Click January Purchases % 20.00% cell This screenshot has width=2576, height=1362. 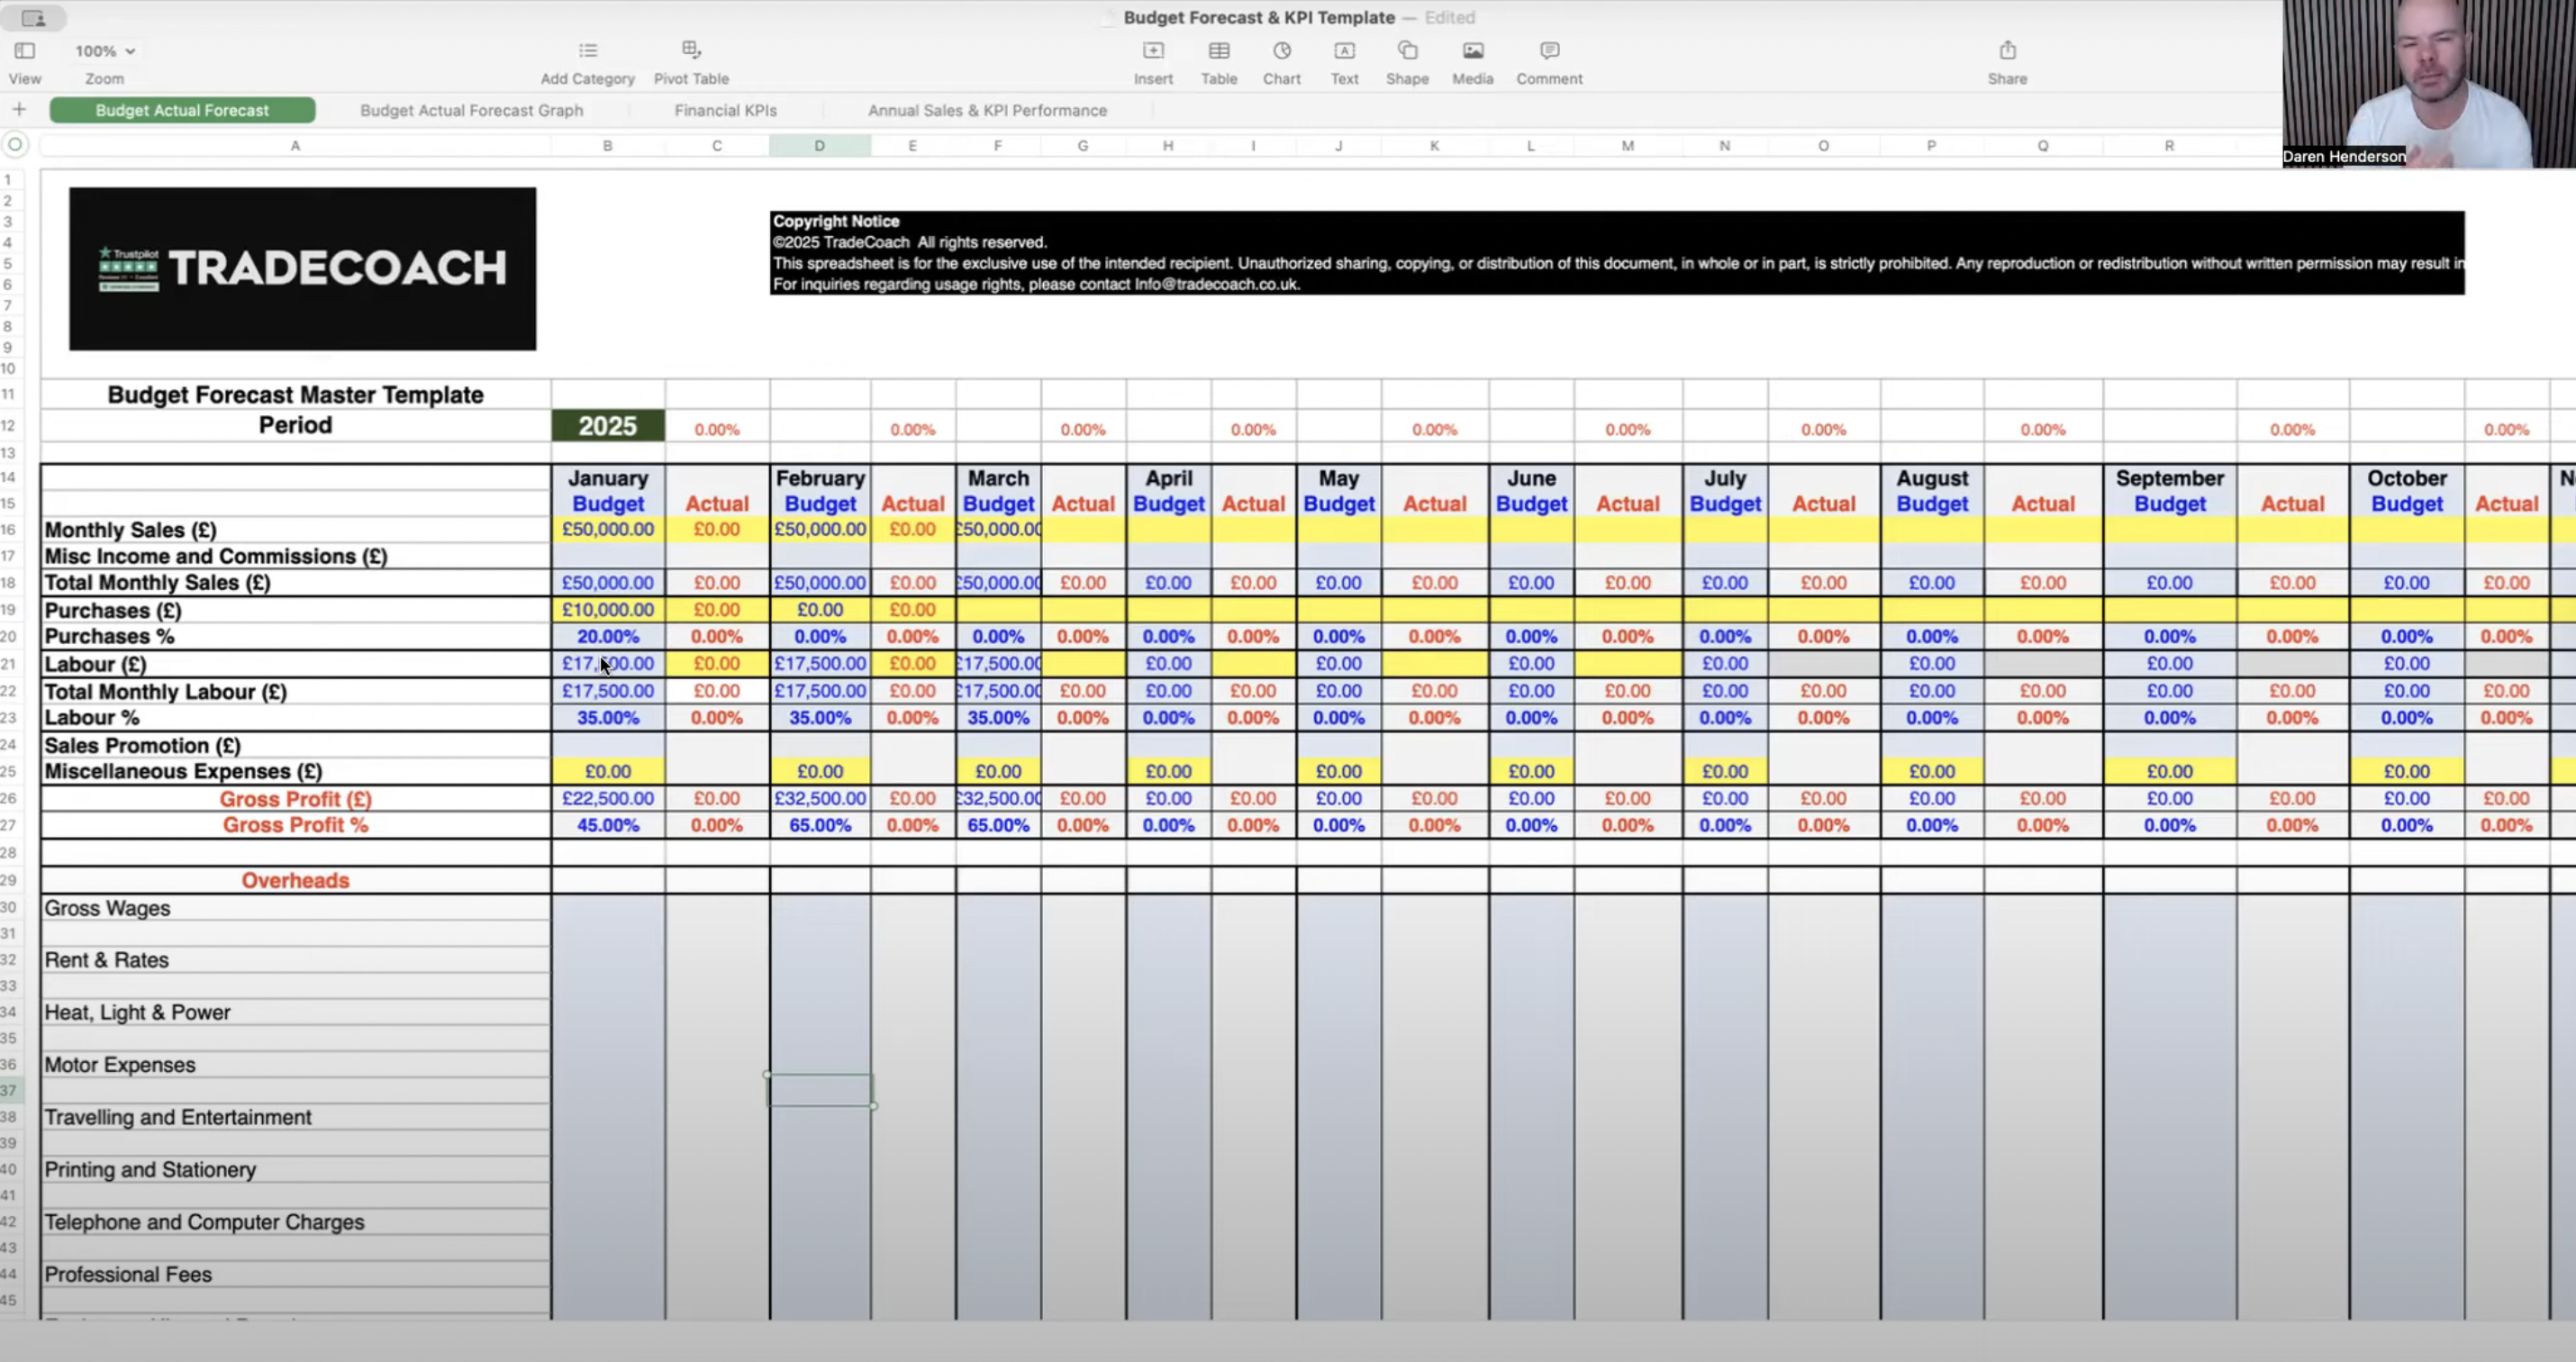607,637
